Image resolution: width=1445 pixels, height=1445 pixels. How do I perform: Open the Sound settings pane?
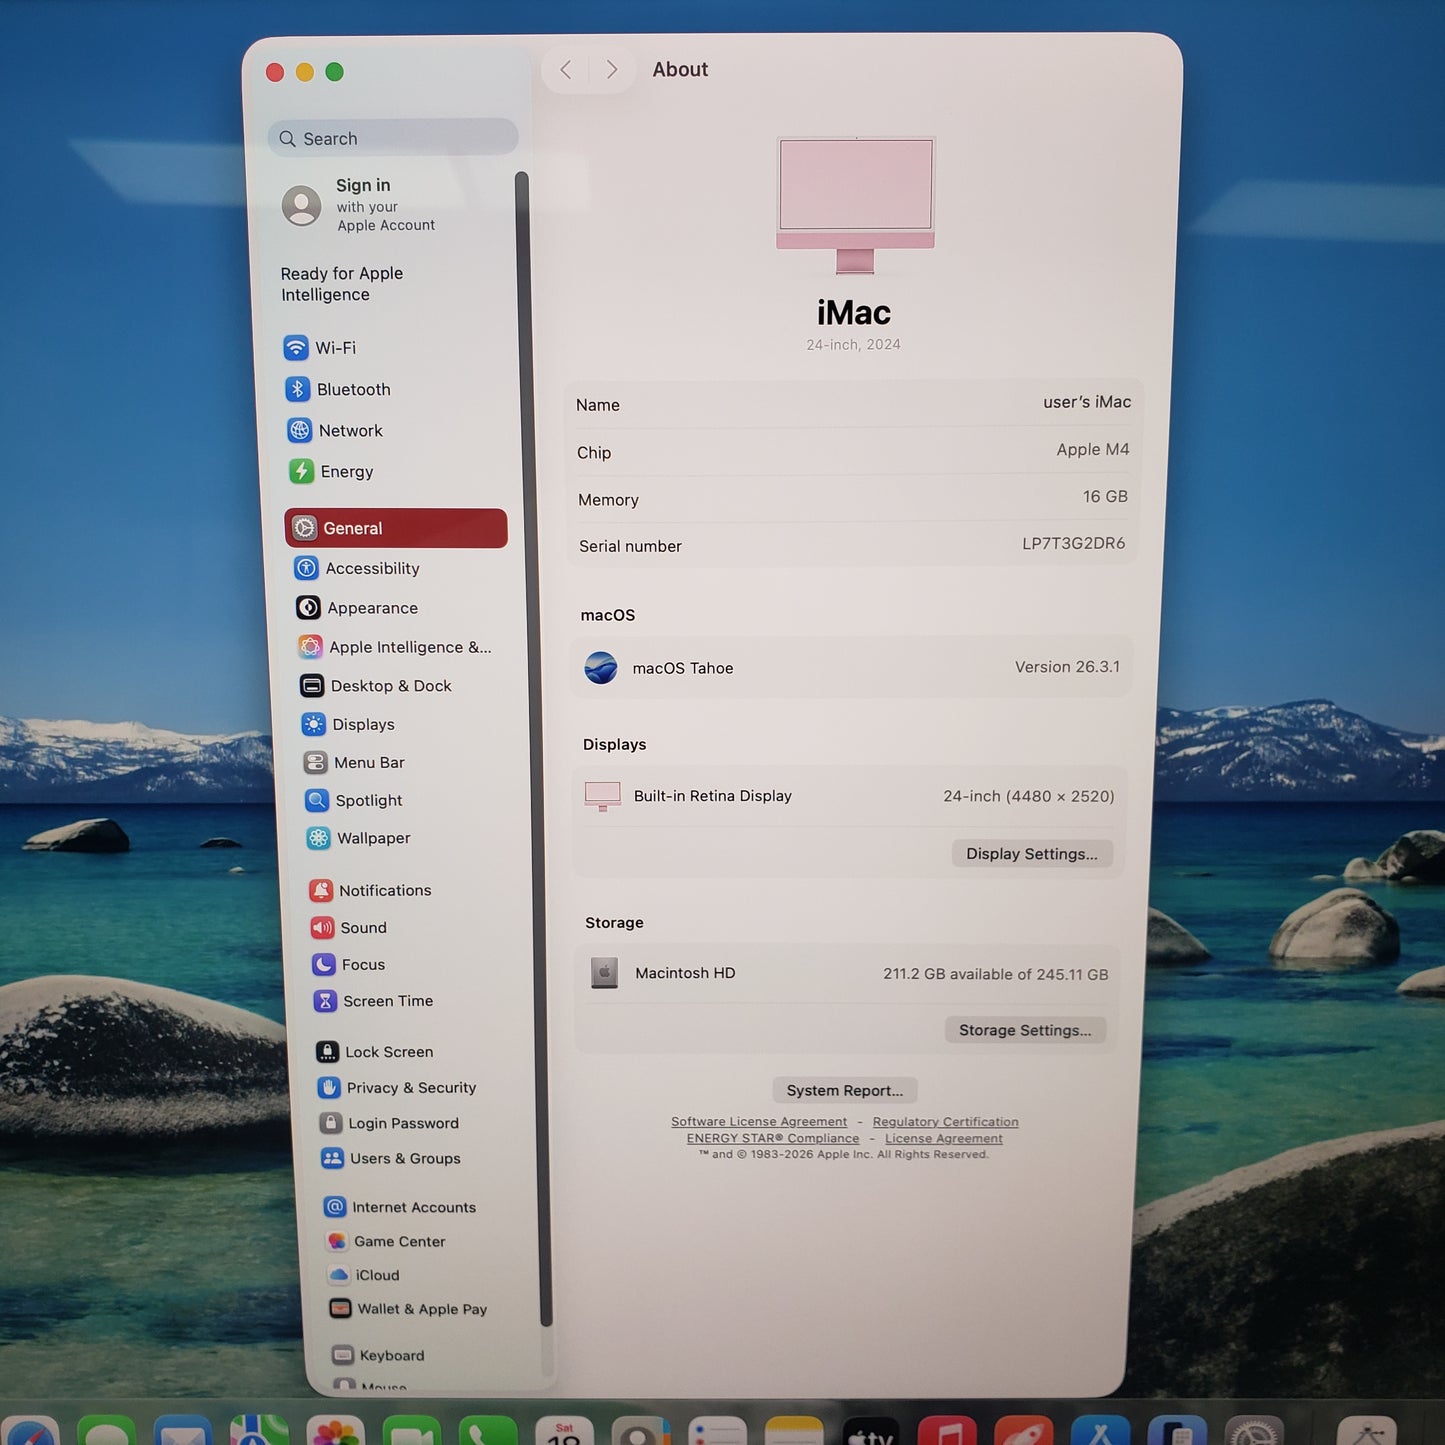(x=366, y=927)
